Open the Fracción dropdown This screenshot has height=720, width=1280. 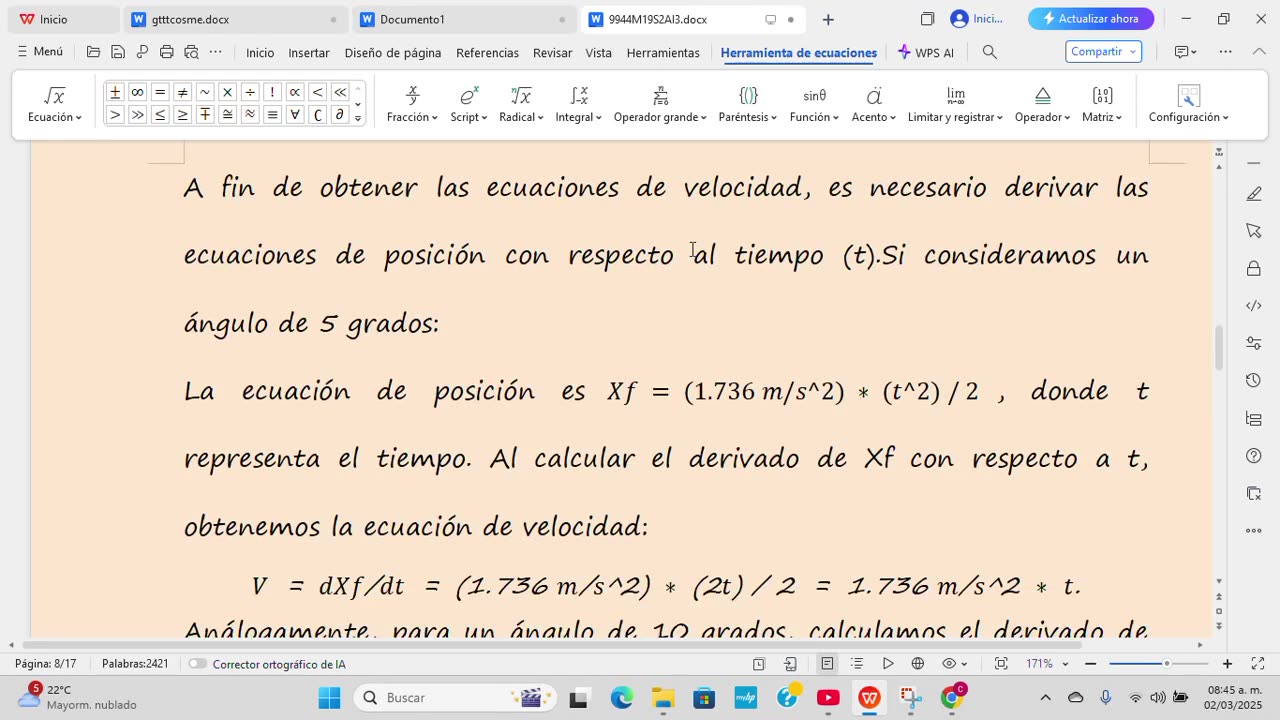412,104
